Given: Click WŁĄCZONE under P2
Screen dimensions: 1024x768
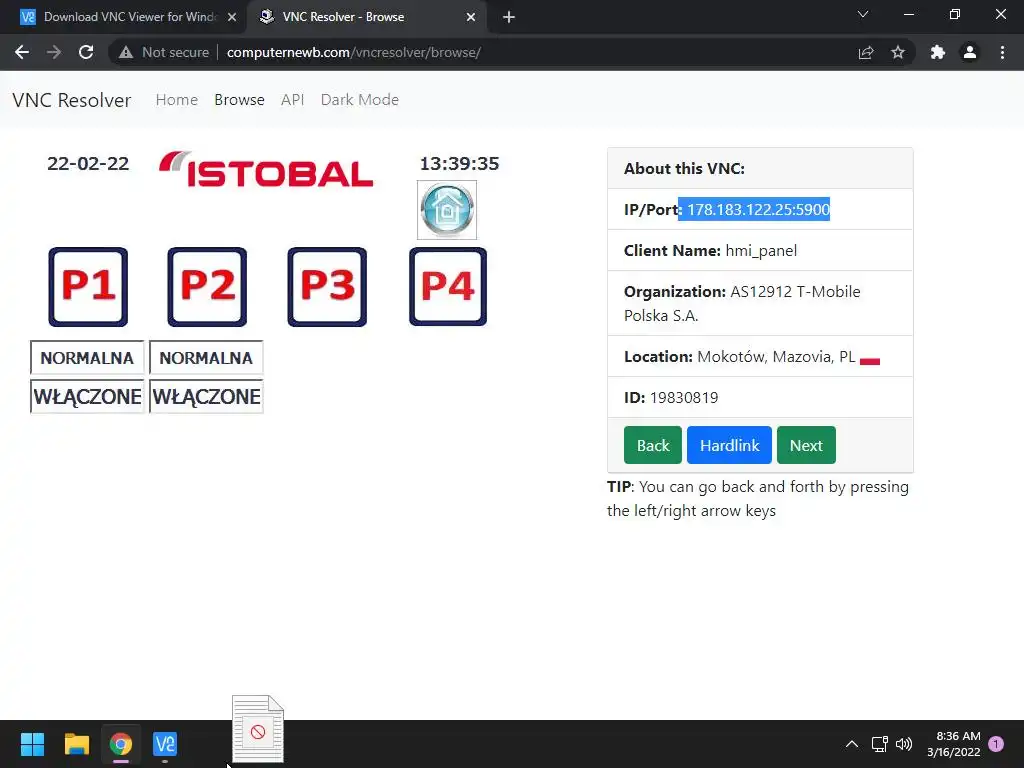Looking at the screenshot, I should click(x=206, y=396).
